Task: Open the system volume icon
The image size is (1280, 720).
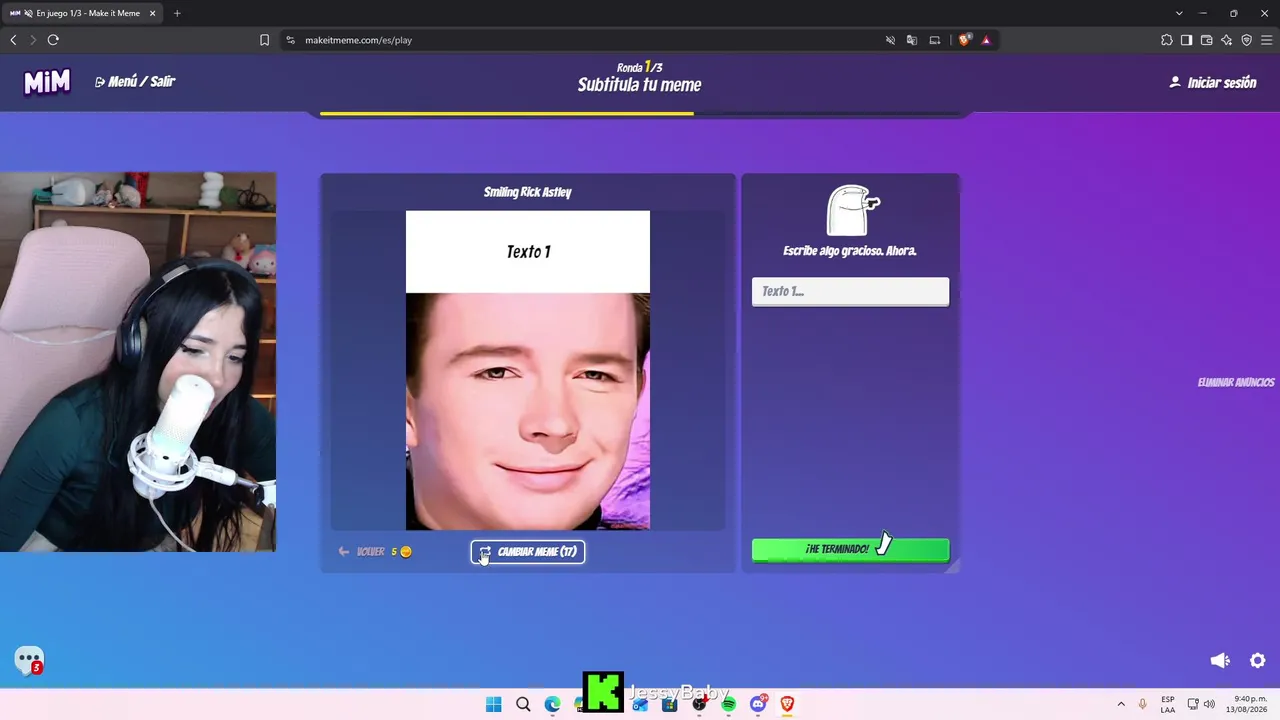Action: (x=1209, y=704)
